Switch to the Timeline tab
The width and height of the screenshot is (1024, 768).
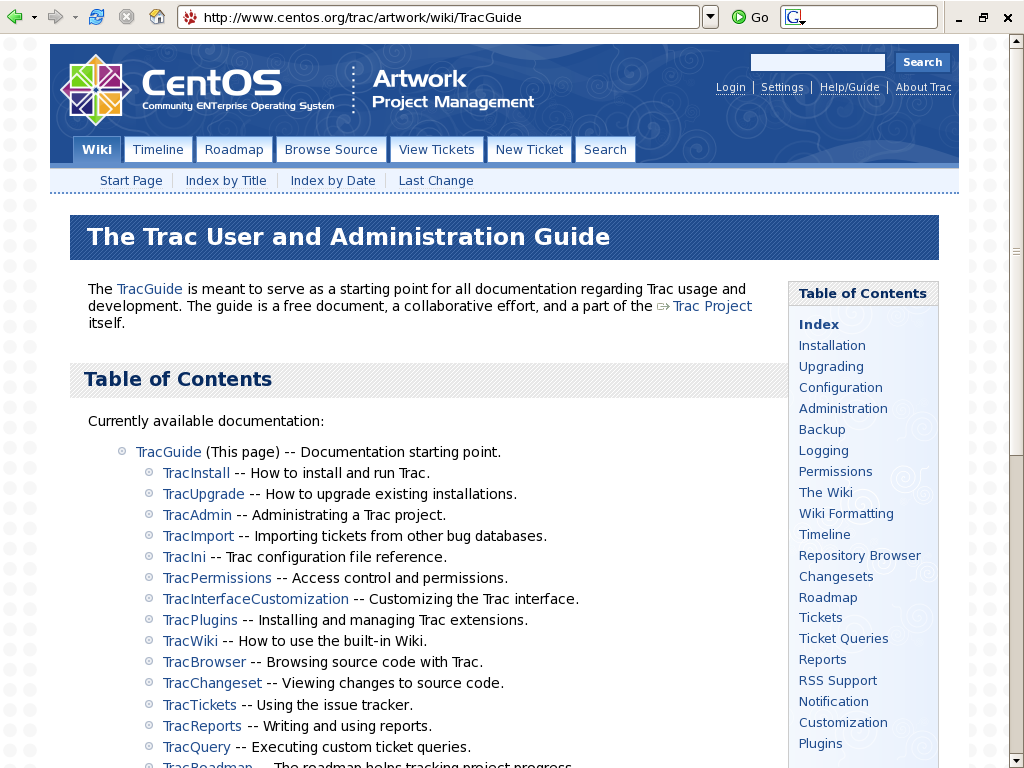158,150
